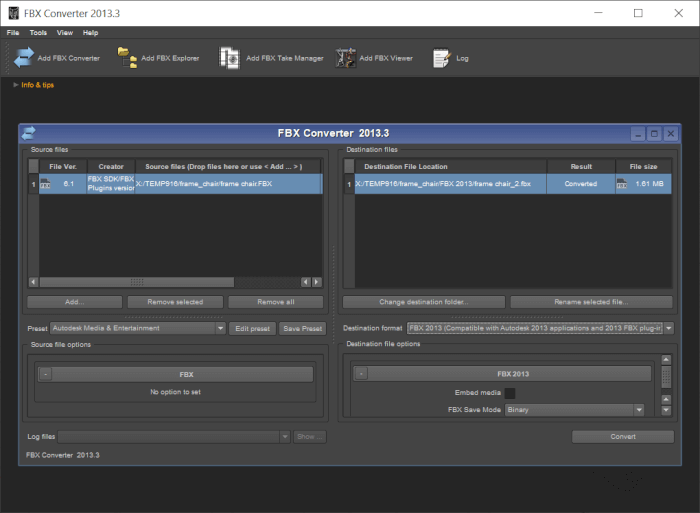
Task: Open the Tools menu
Action: point(38,33)
